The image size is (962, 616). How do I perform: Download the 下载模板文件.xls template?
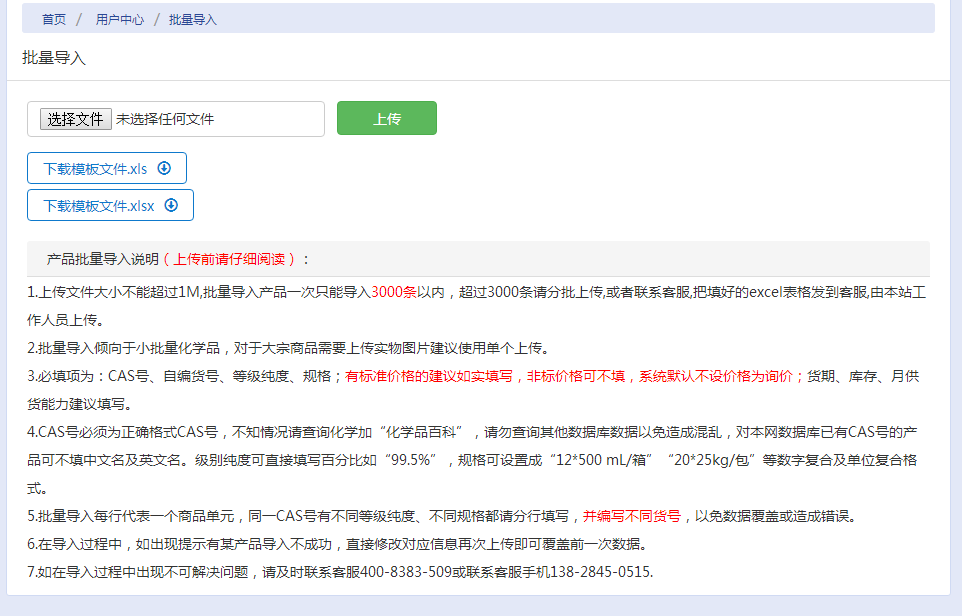(x=96, y=168)
